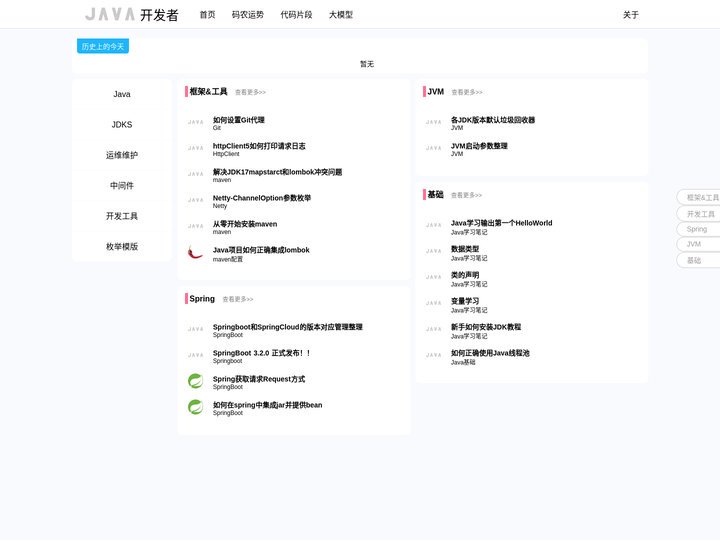
Task: Open the 代码片段 navigation item
Action: (296, 15)
